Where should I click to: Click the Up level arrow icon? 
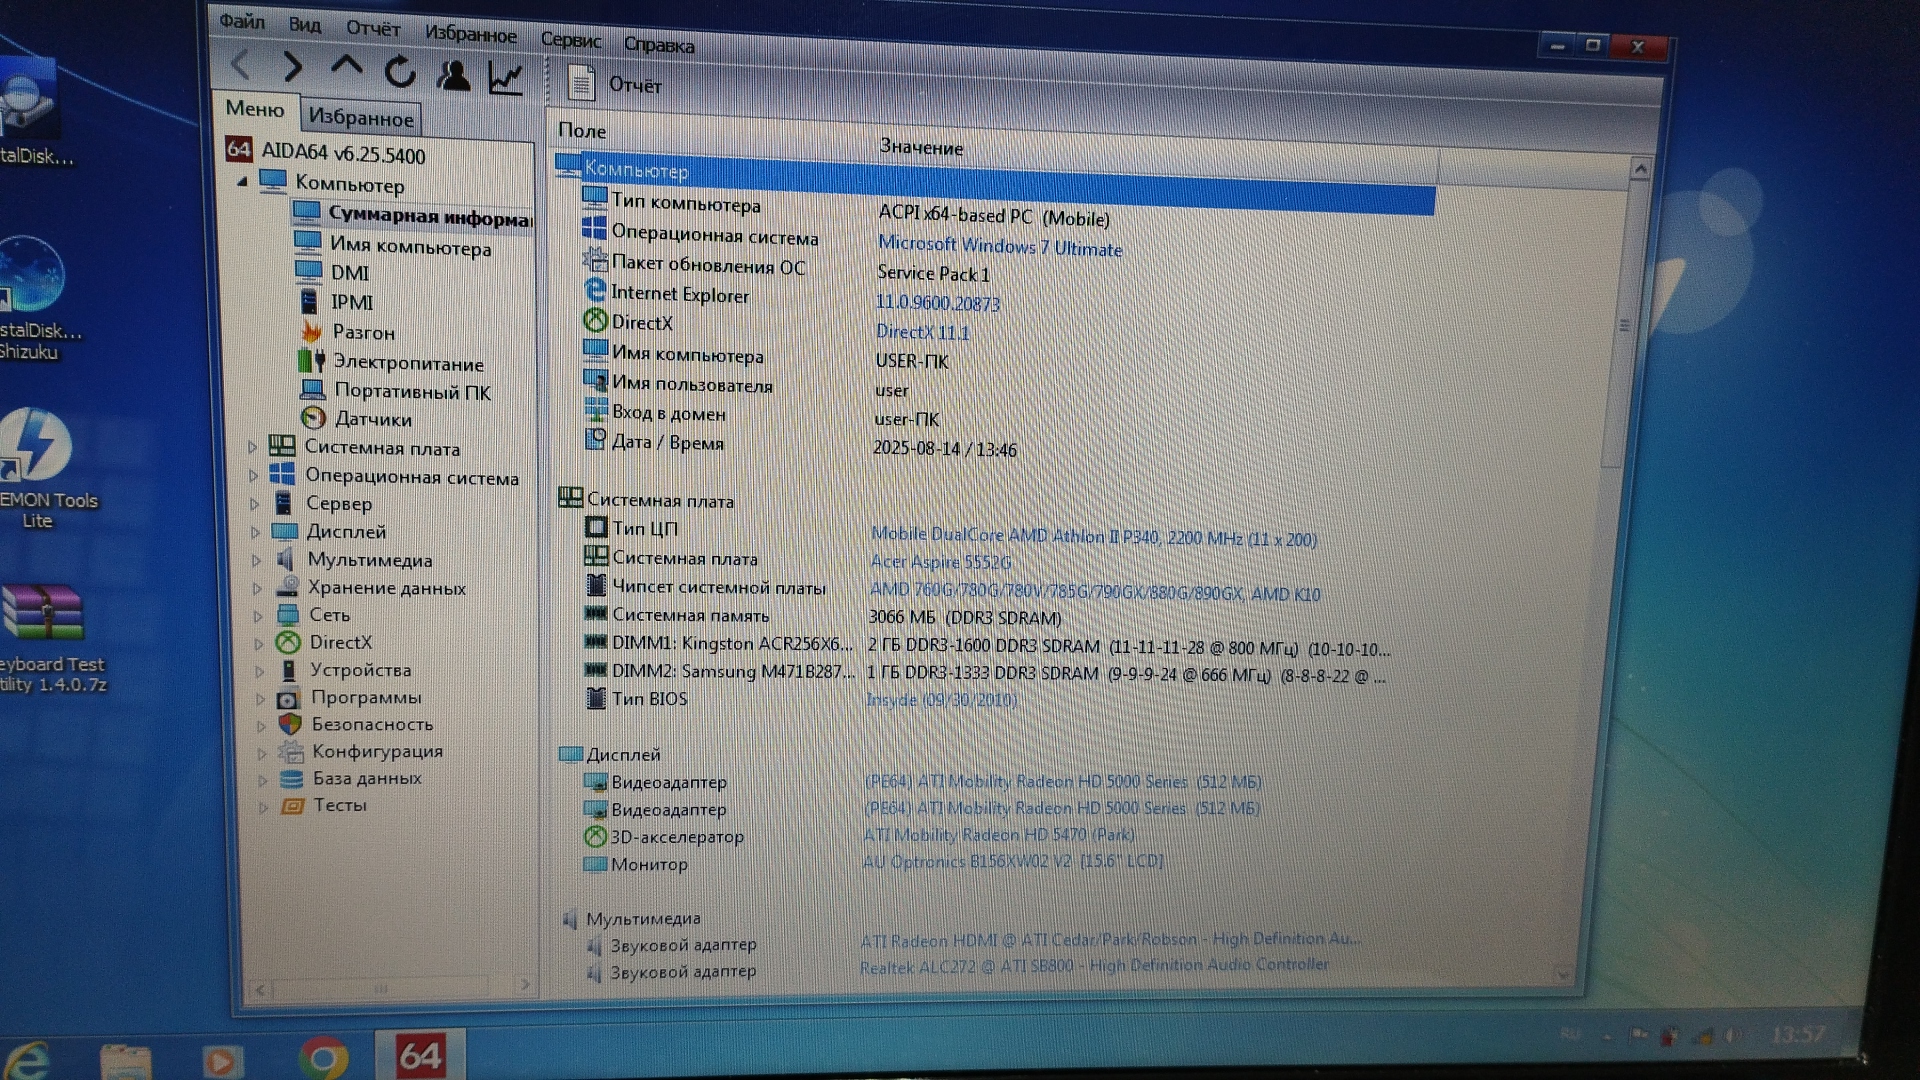(x=346, y=67)
